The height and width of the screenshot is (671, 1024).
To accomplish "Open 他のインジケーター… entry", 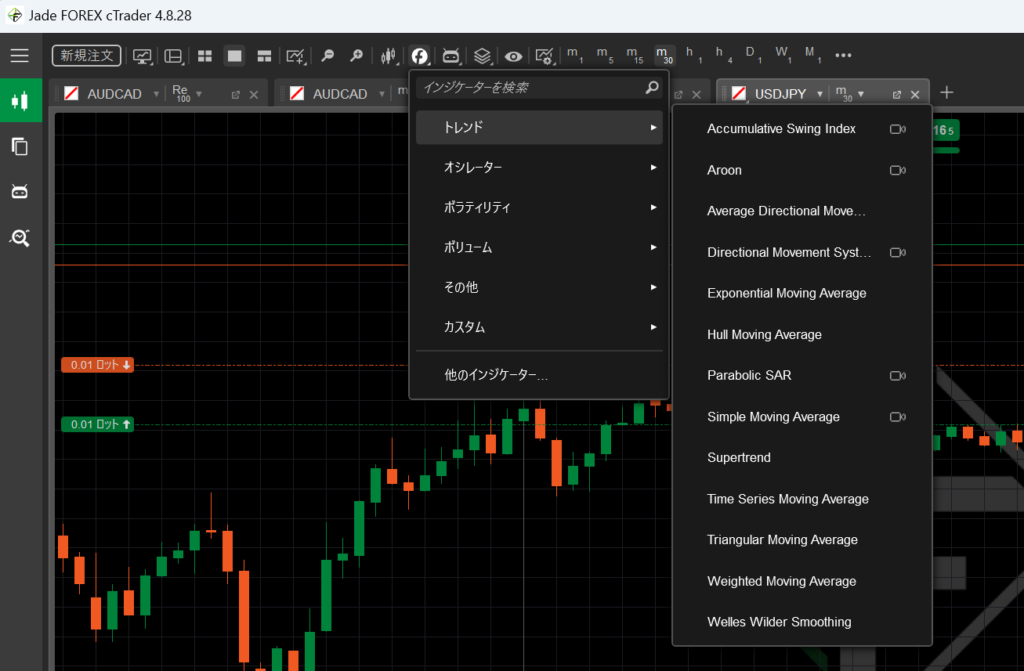I will tap(496, 375).
